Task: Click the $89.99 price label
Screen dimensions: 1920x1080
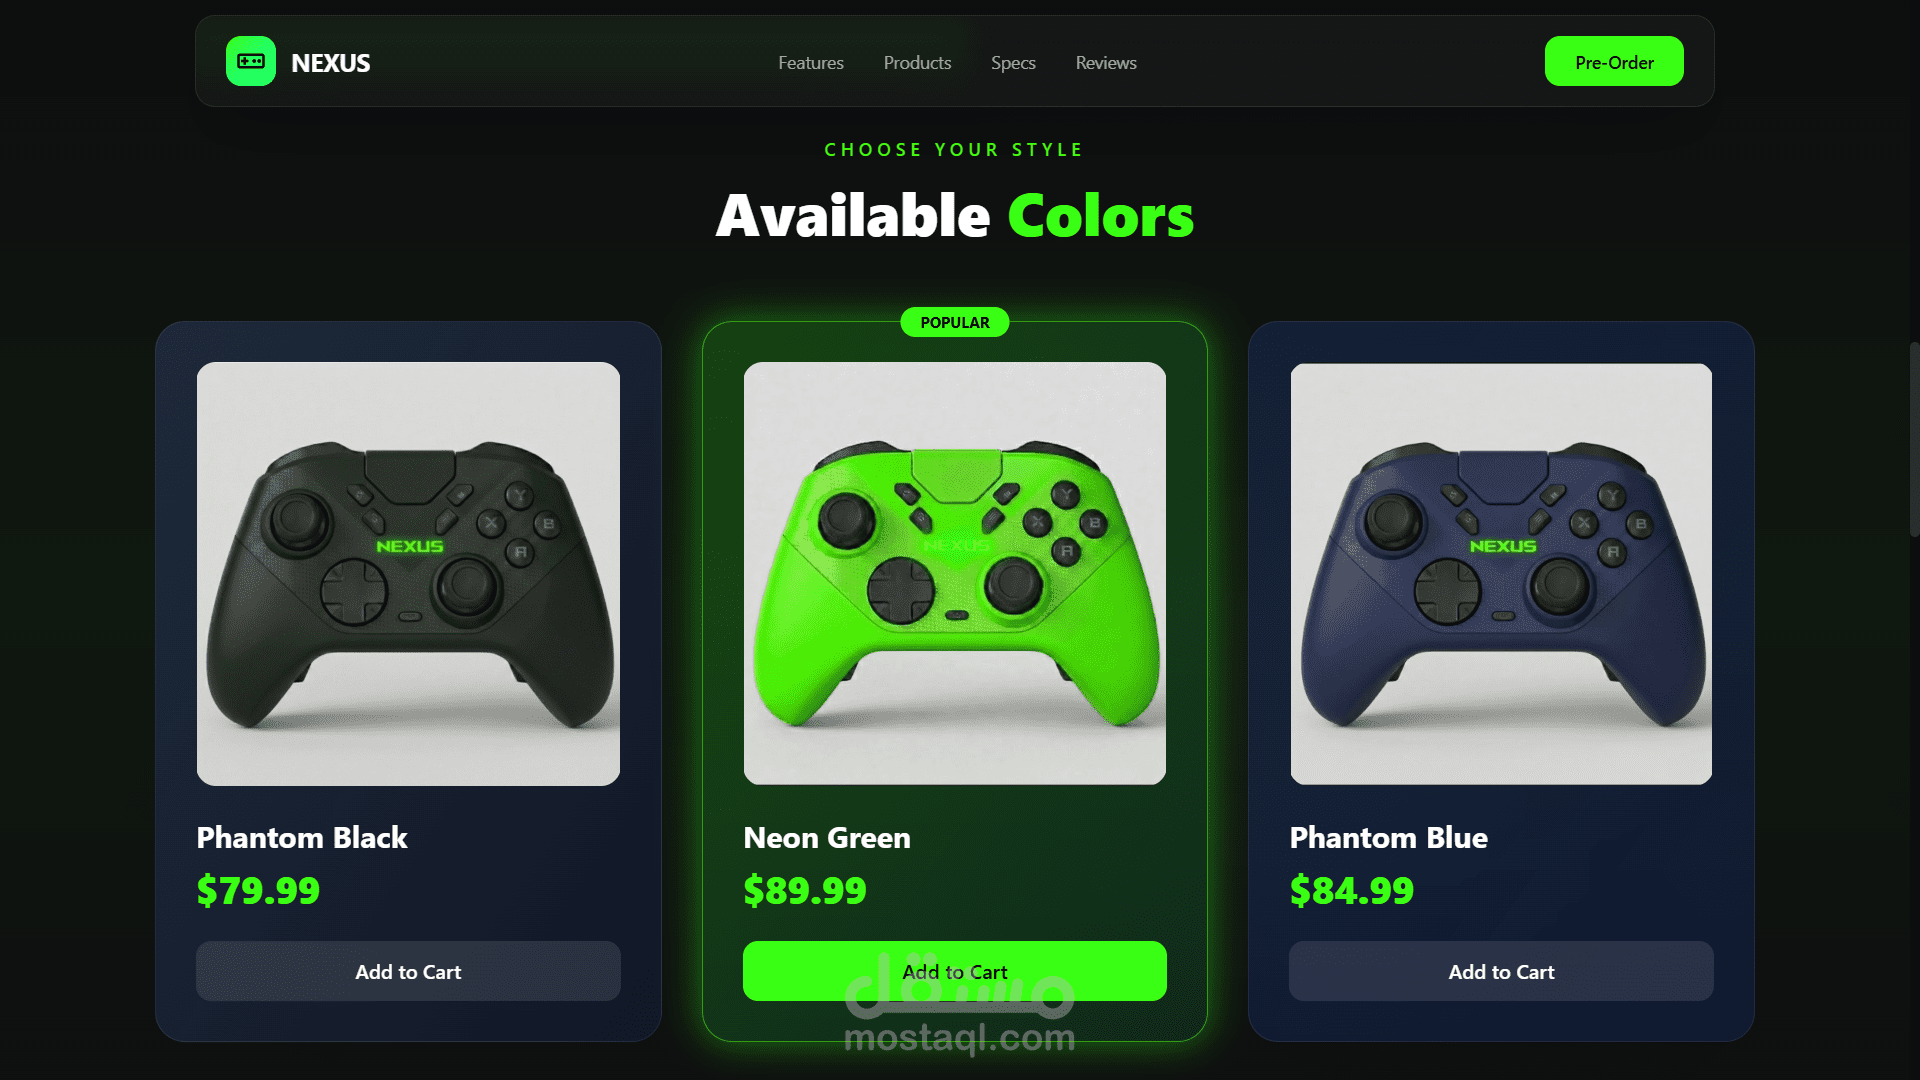Action: click(805, 890)
